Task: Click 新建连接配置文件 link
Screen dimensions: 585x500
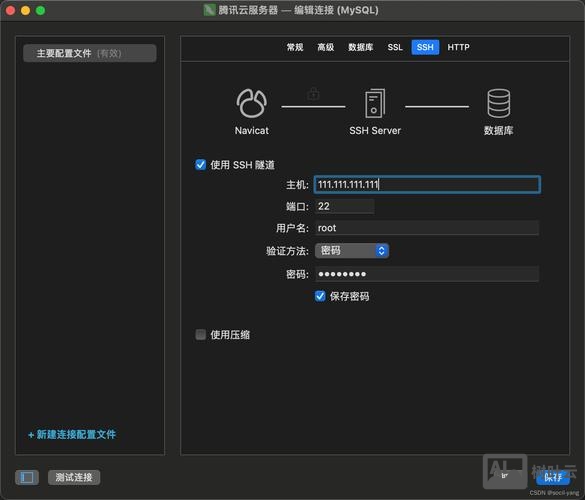Action: [x=72, y=434]
